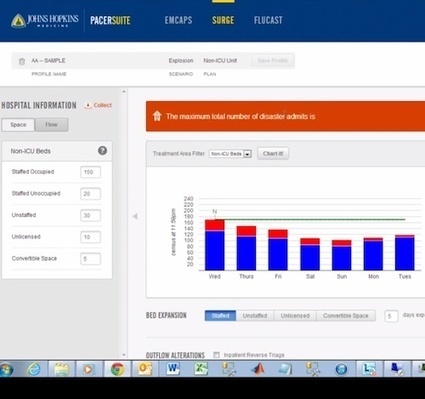
Task: Click the Collect link
Action: pyautogui.click(x=103, y=105)
